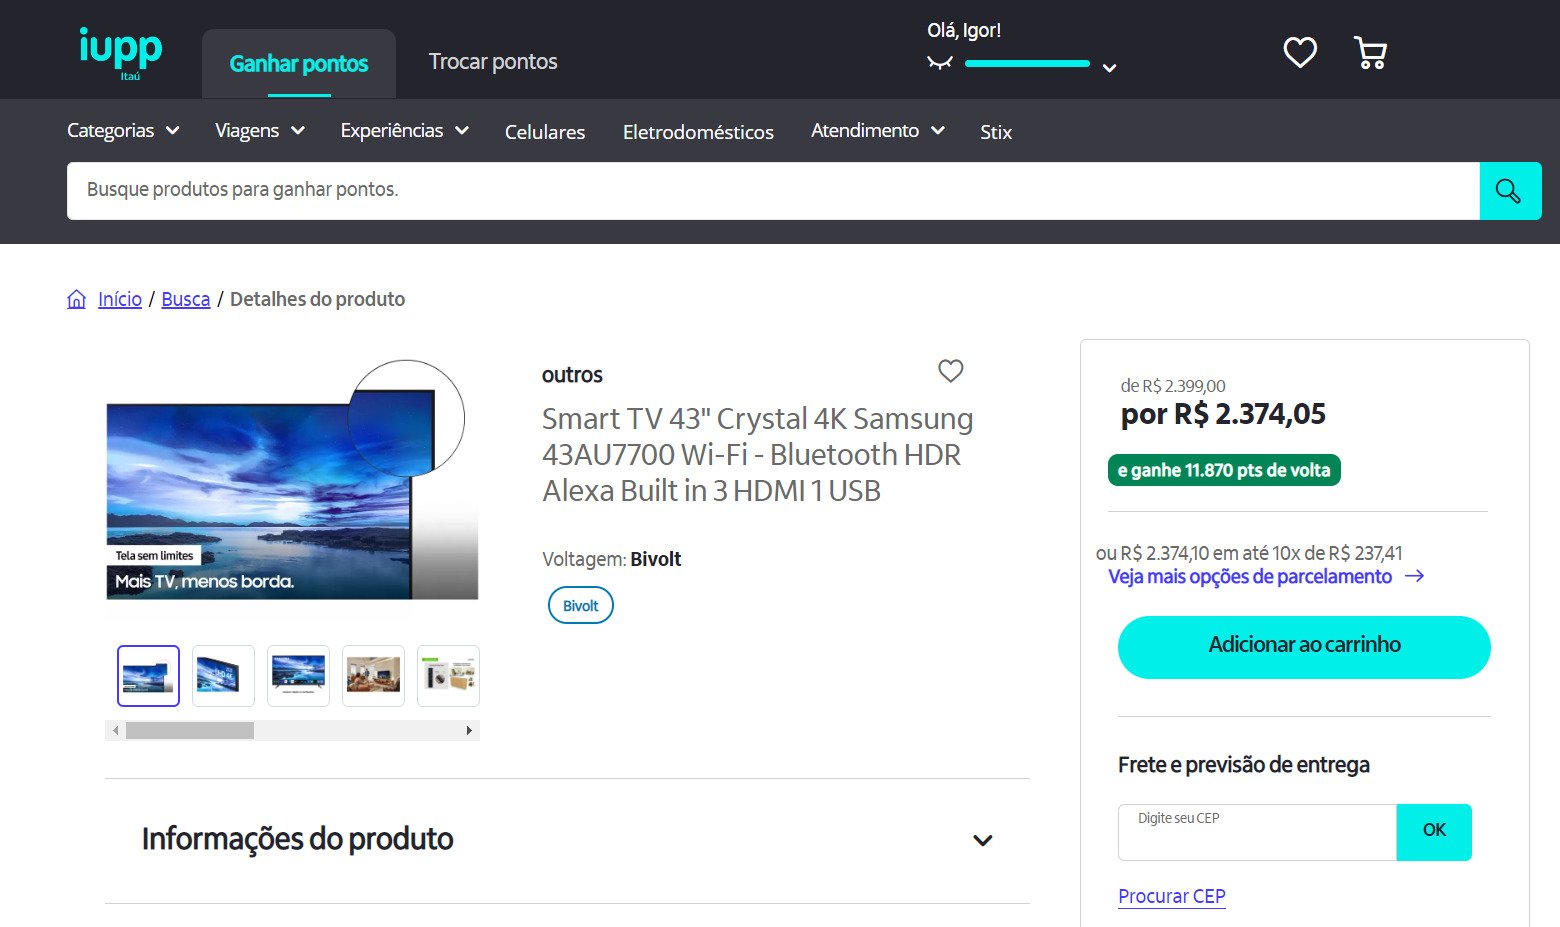
Task: Select the Bivolt voltage option
Action: point(581,605)
